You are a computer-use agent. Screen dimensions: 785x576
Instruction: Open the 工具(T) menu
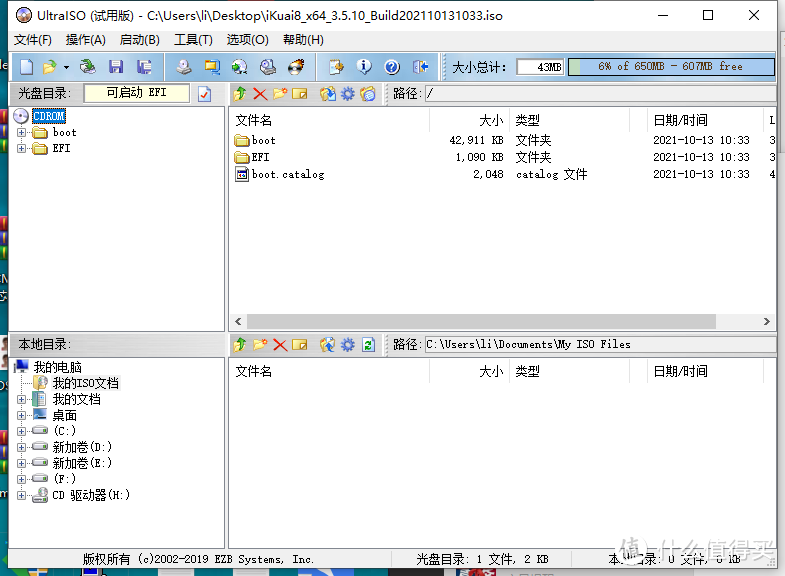tap(193, 40)
